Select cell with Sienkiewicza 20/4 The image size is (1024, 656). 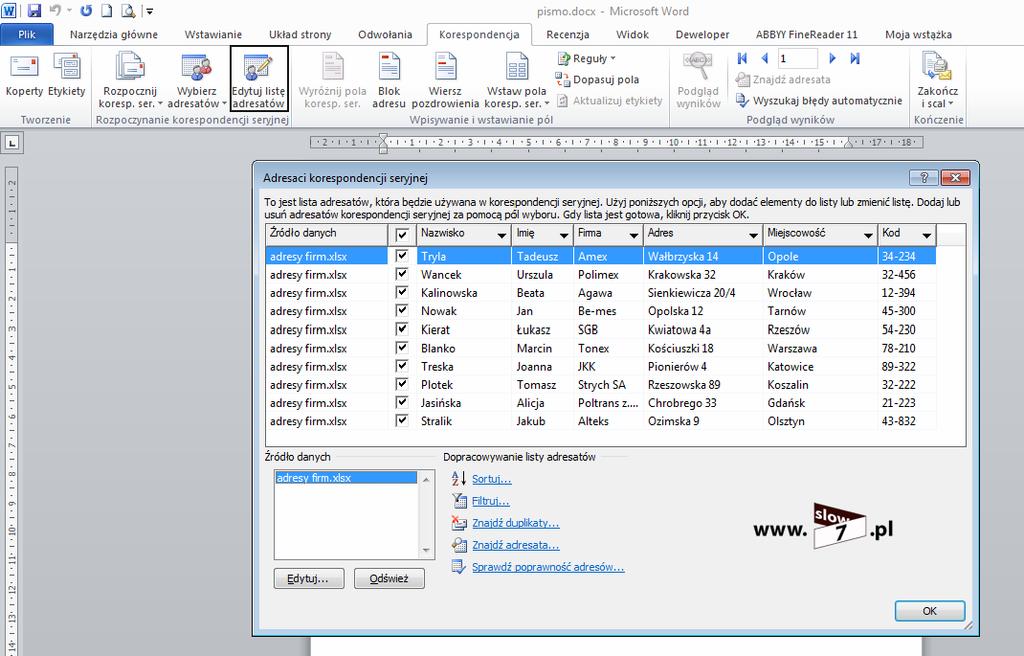pyautogui.click(x=702, y=293)
